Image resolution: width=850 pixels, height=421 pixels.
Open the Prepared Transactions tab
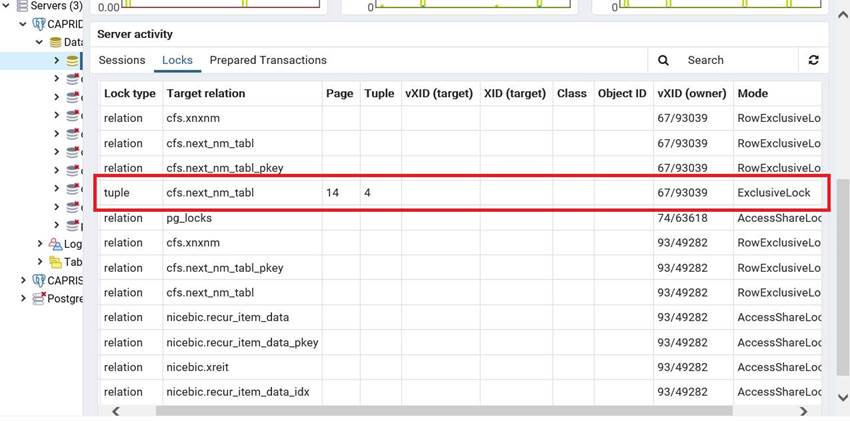pos(268,60)
